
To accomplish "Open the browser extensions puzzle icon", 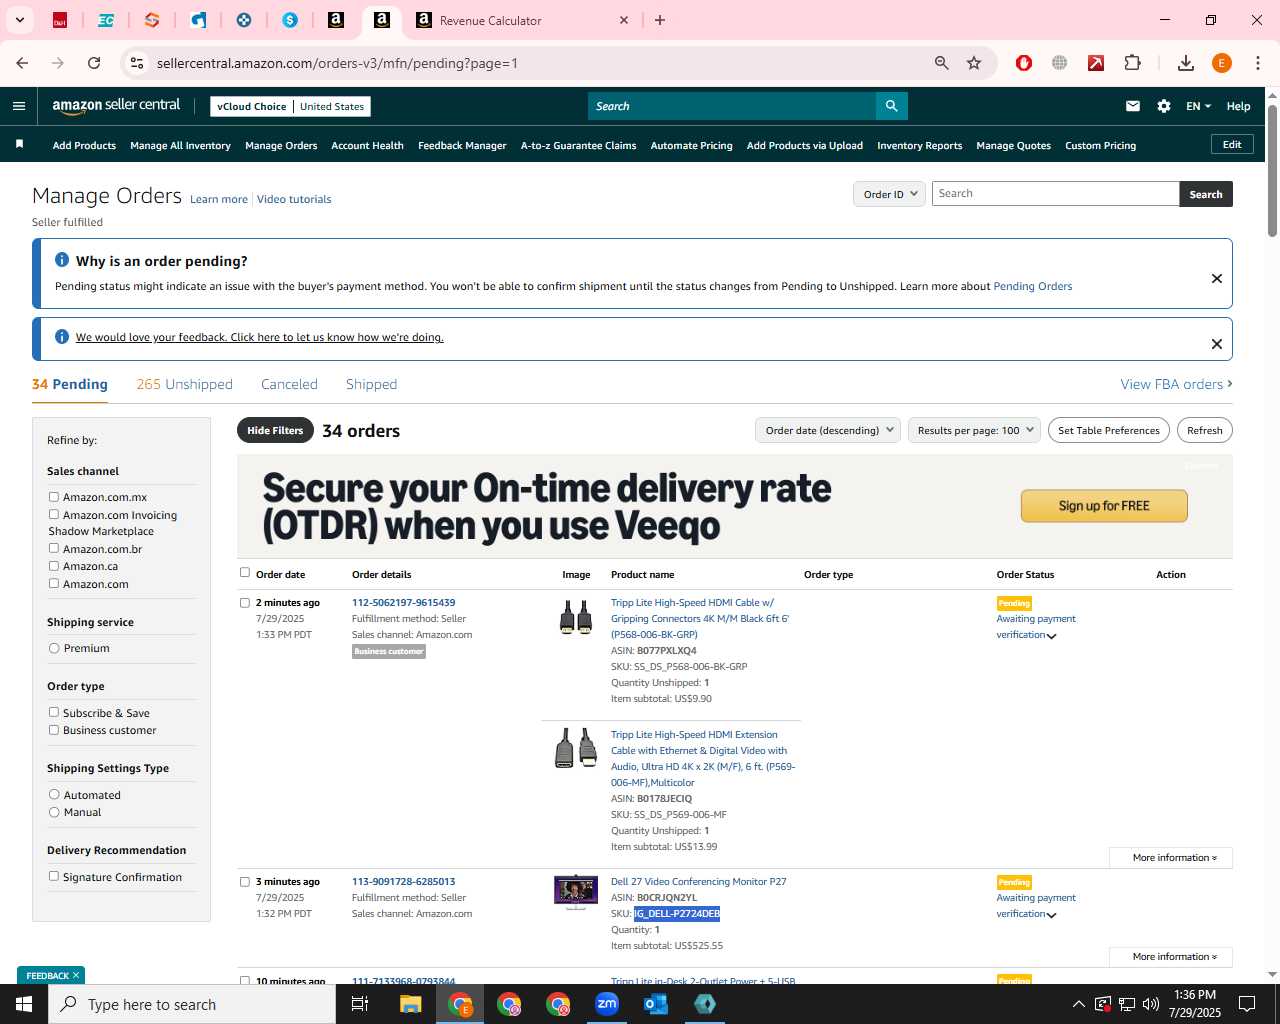I will point(1133,63).
